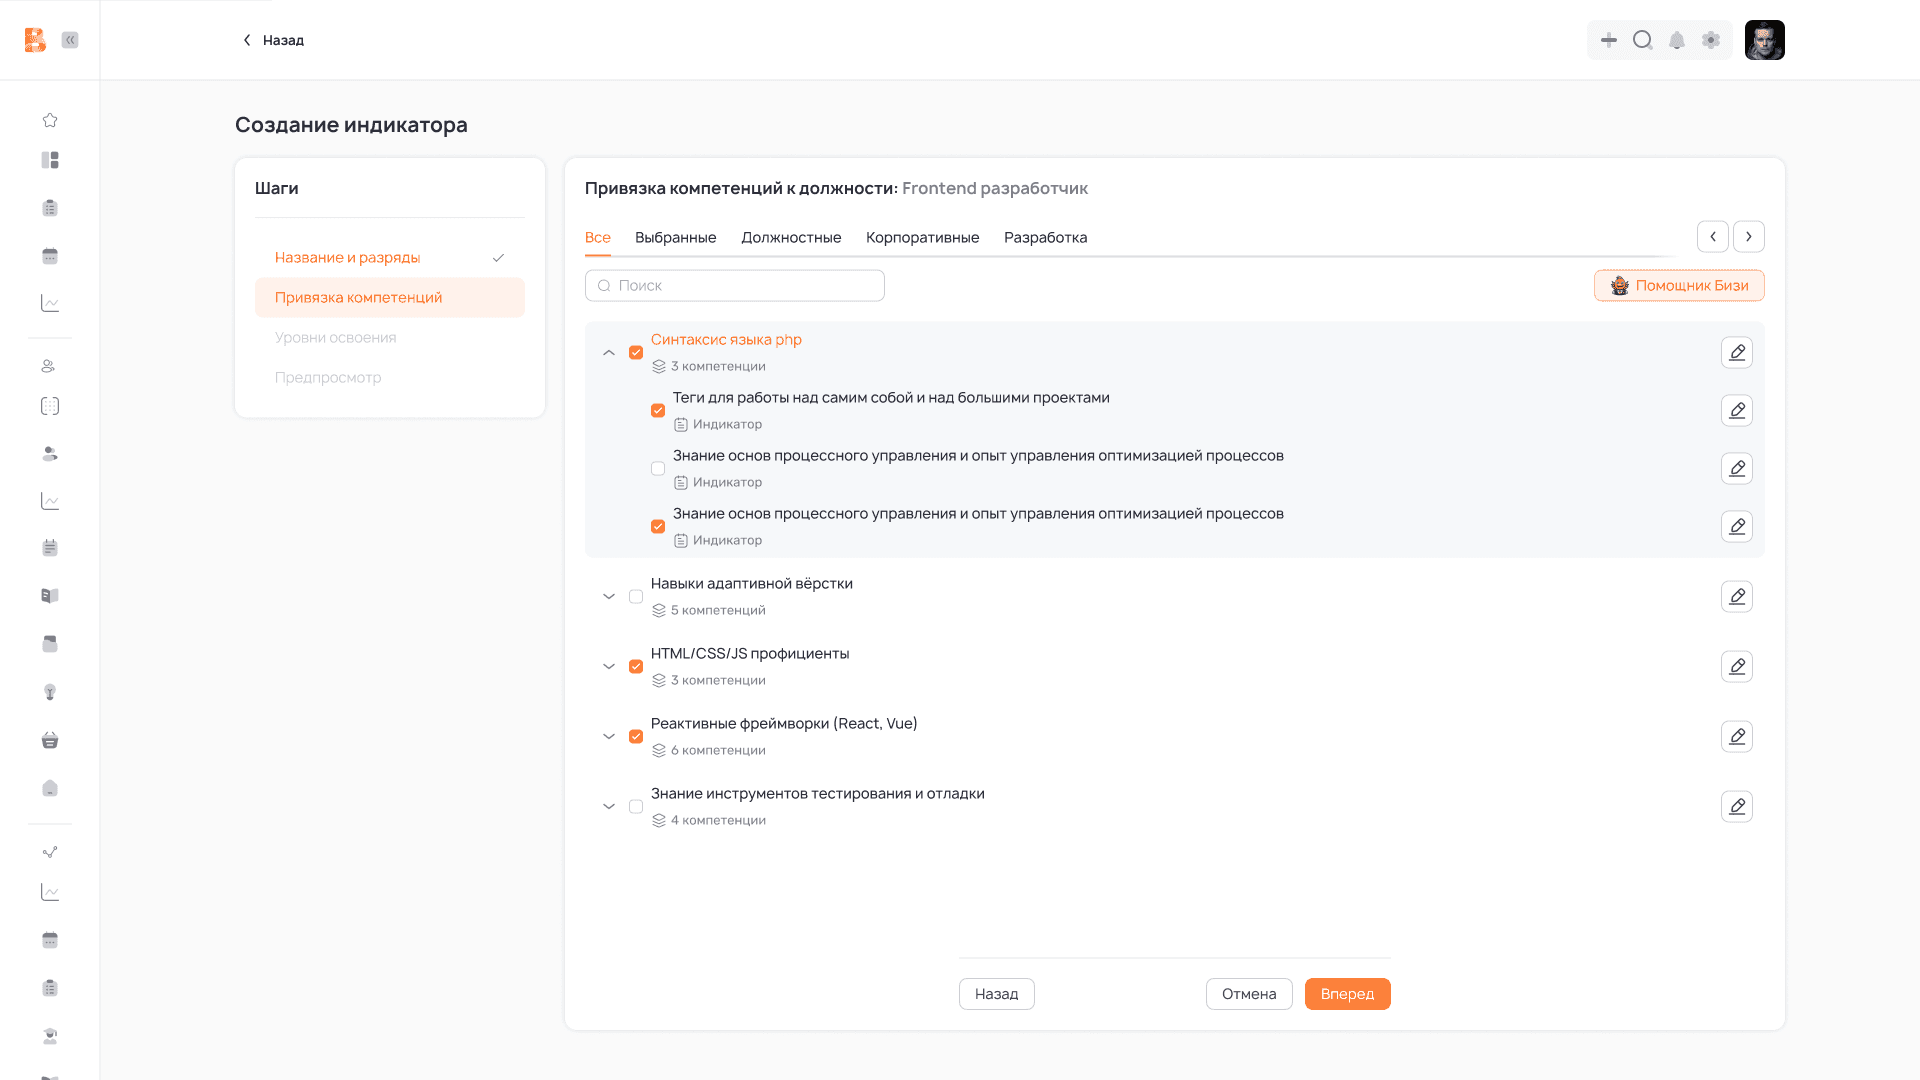Click the star favorites icon in sidebar

click(x=50, y=120)
